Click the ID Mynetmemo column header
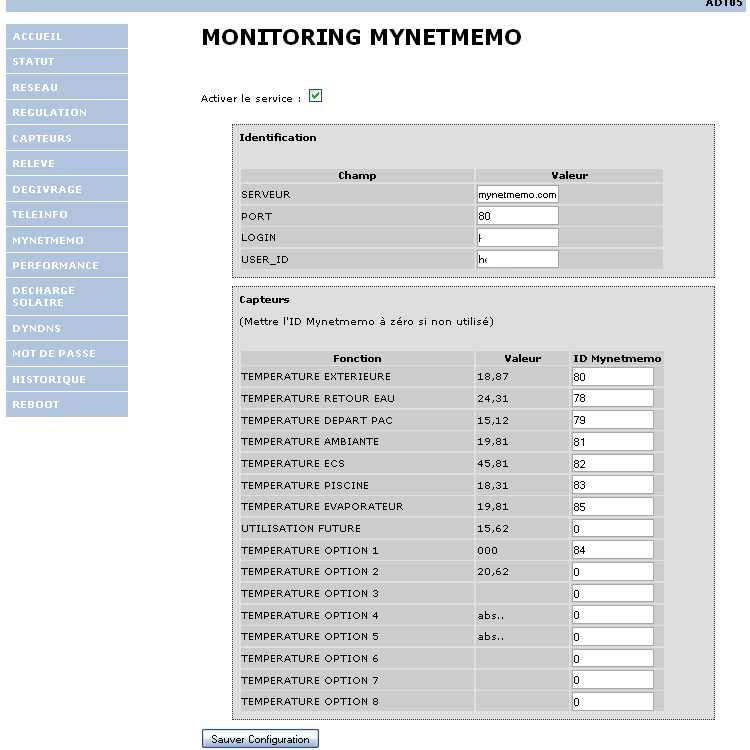Image resolution: width=750 pixels, height=750 pixels. point(617,358)
